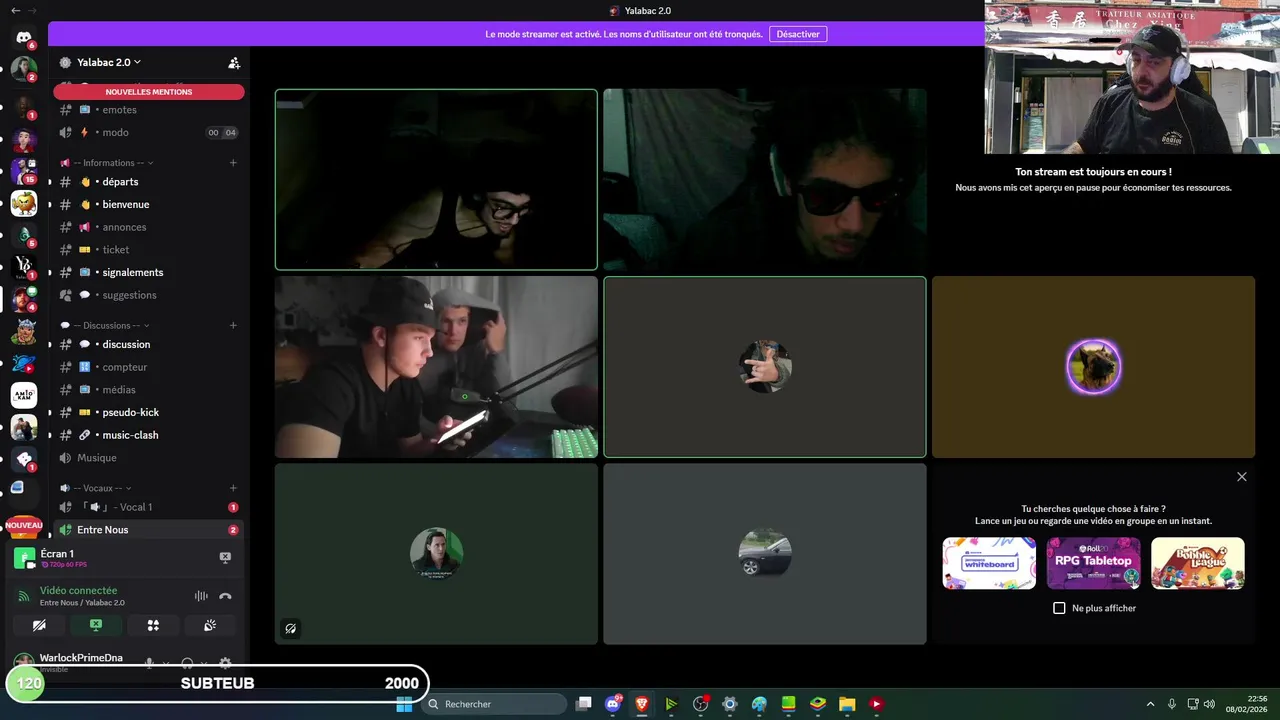
Task: Open the Whiteboard activity card
Action: click(989, 563)
